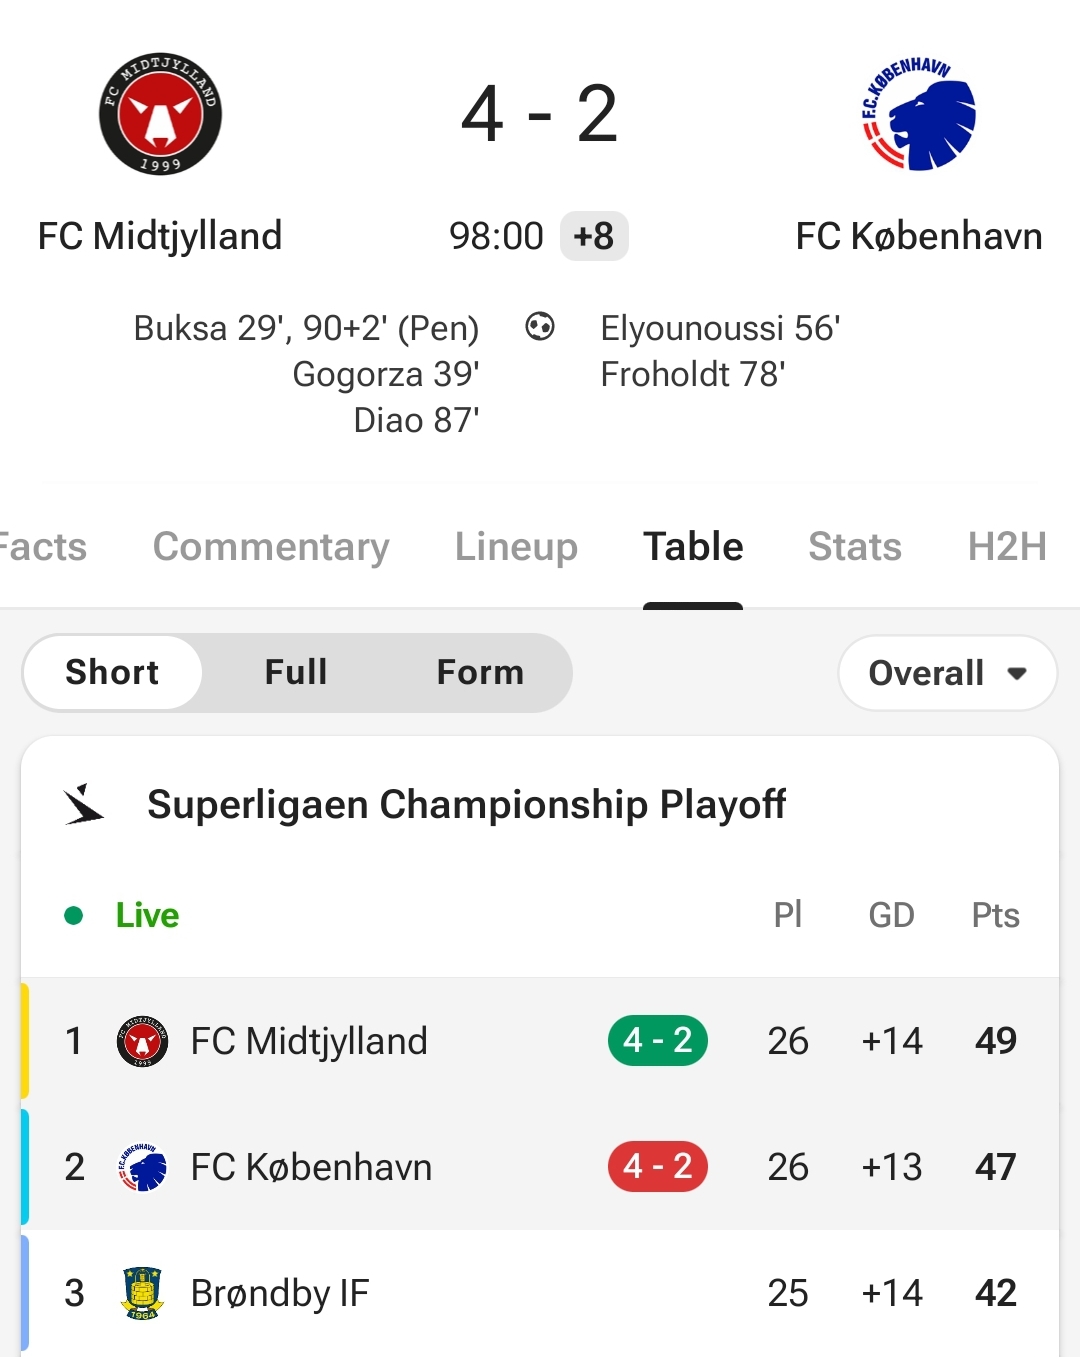
Task: Open the Brøndby IF table row
Action: [540, 1293]
